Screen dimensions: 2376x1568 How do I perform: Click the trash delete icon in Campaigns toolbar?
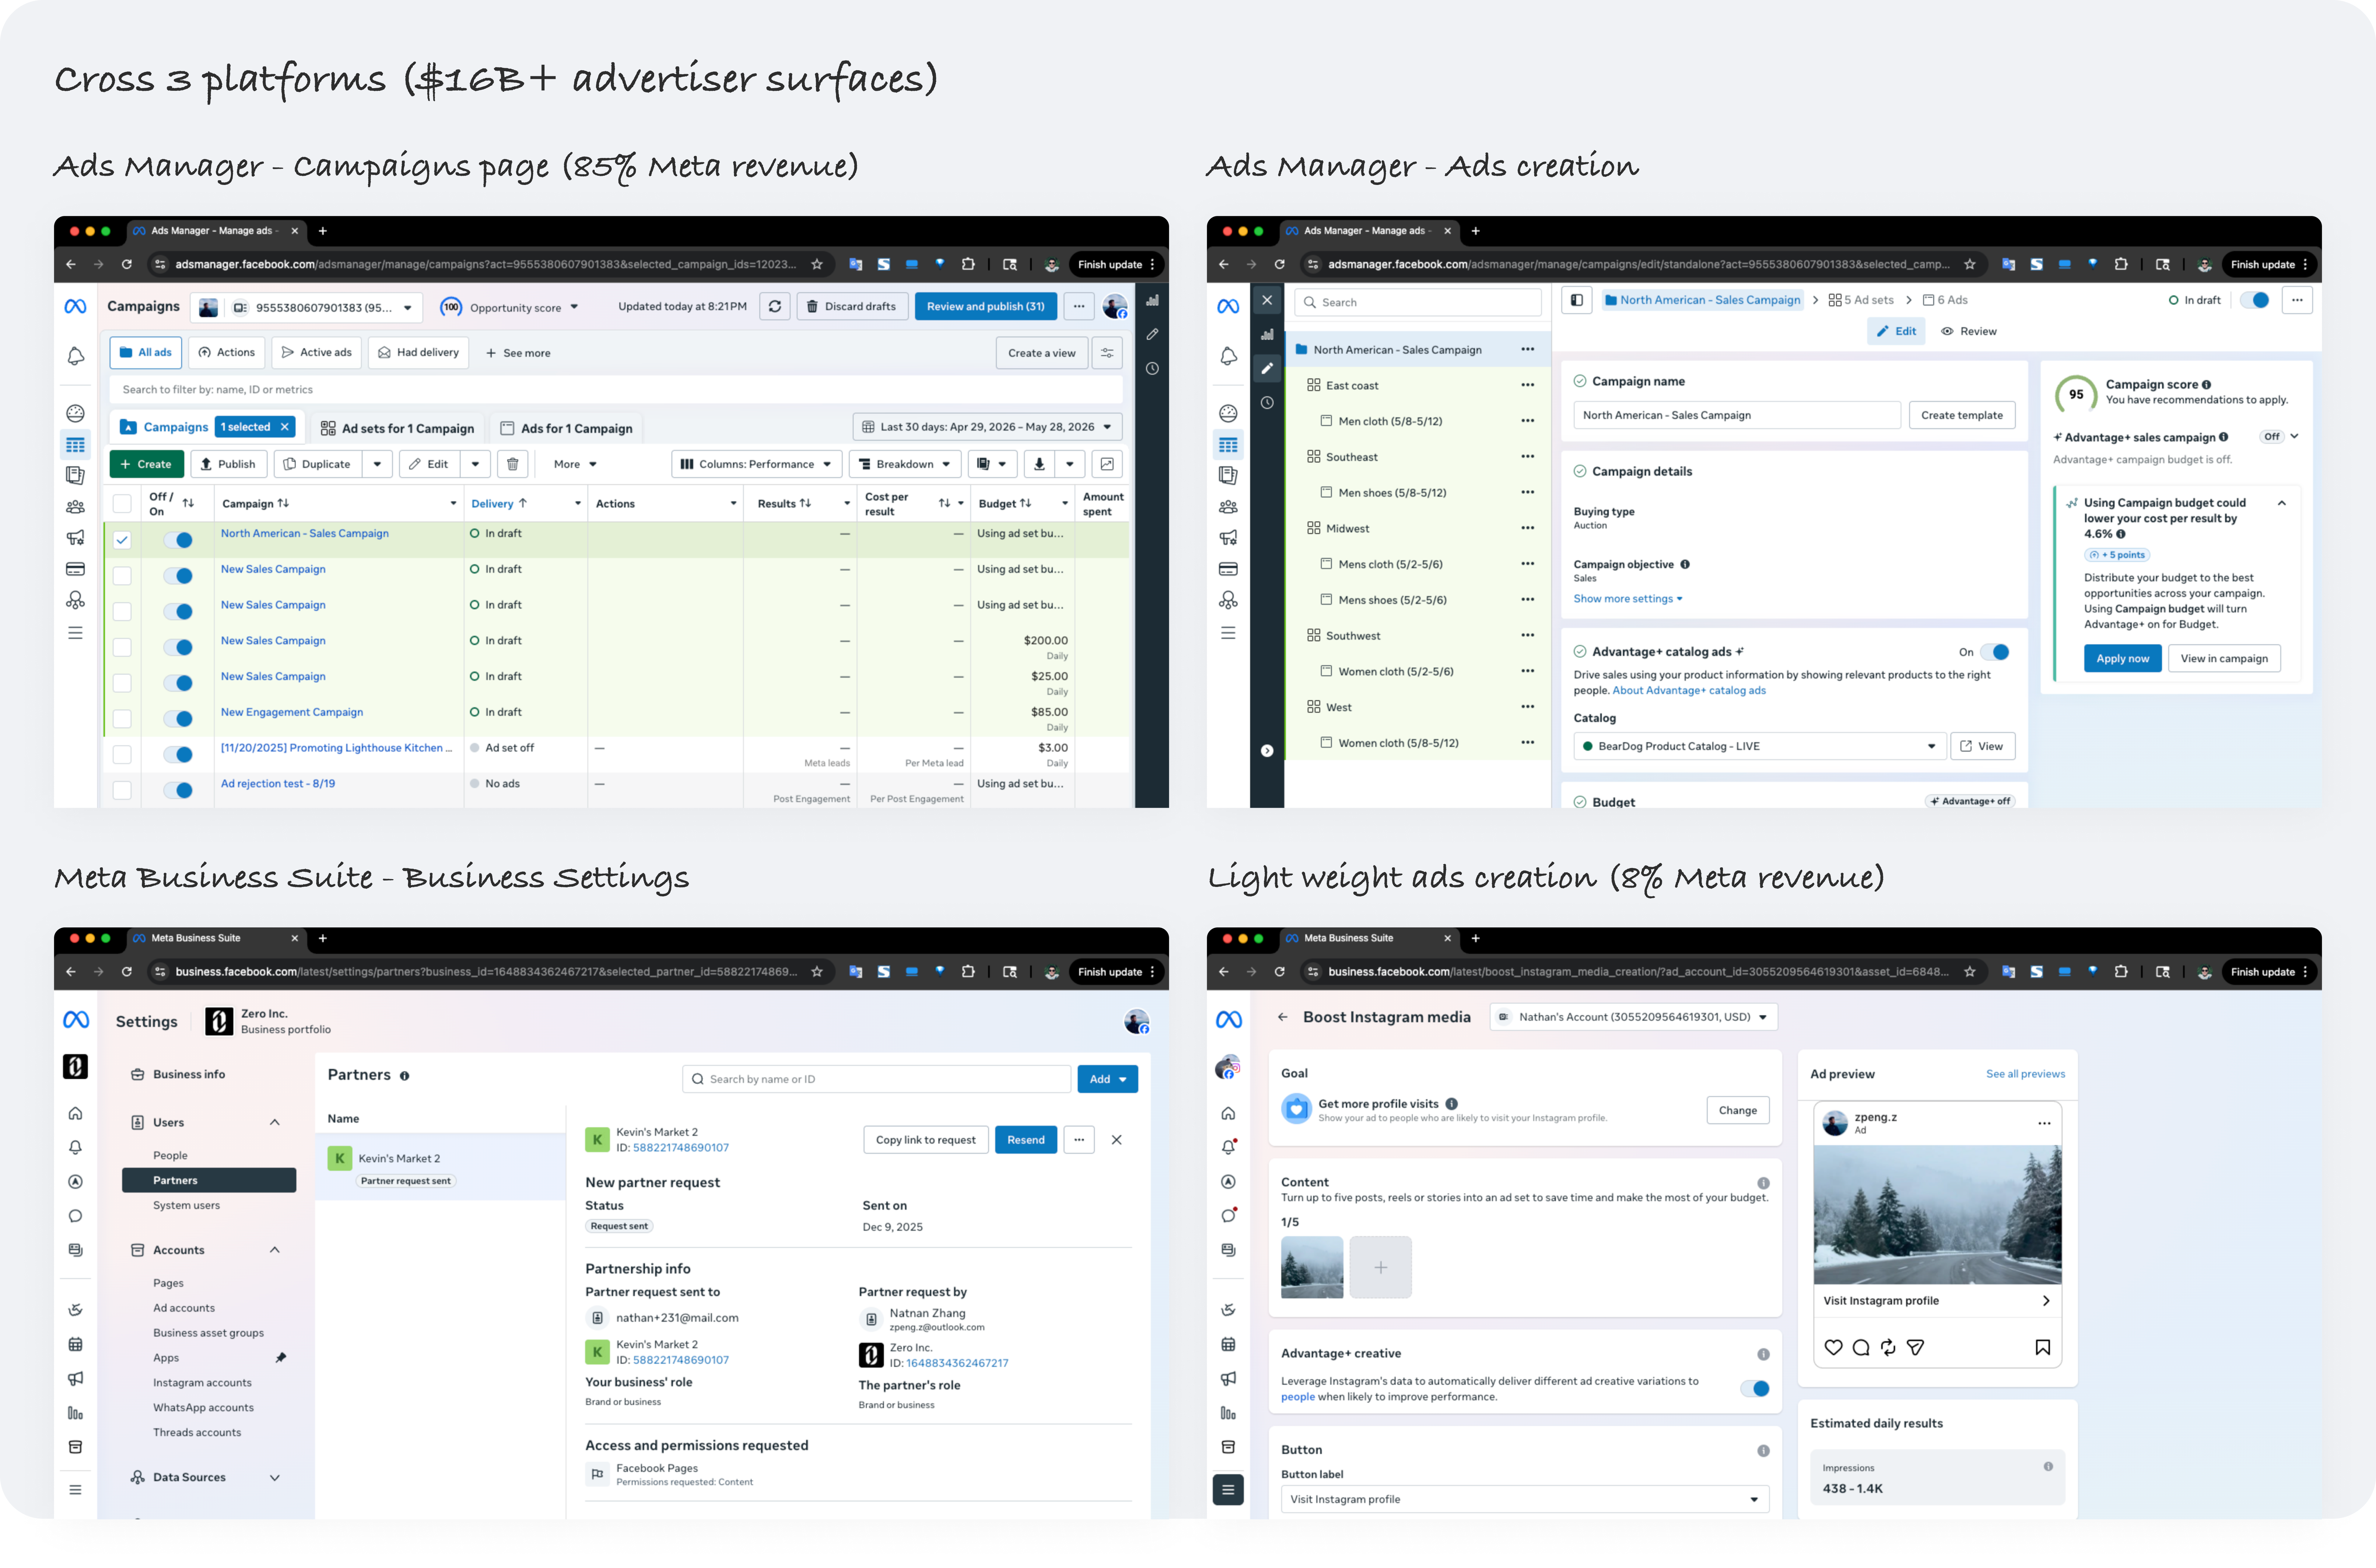point(513,464)
